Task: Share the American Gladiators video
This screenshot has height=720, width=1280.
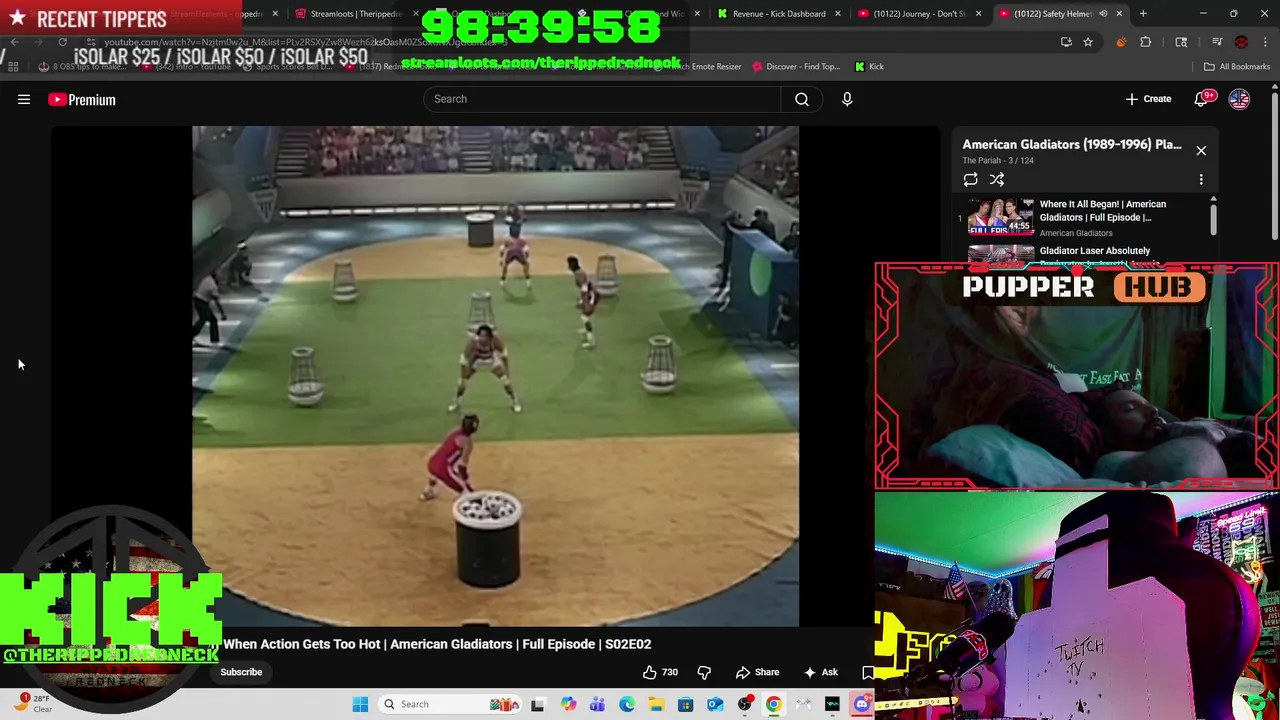Action: (x=757, y=672)
